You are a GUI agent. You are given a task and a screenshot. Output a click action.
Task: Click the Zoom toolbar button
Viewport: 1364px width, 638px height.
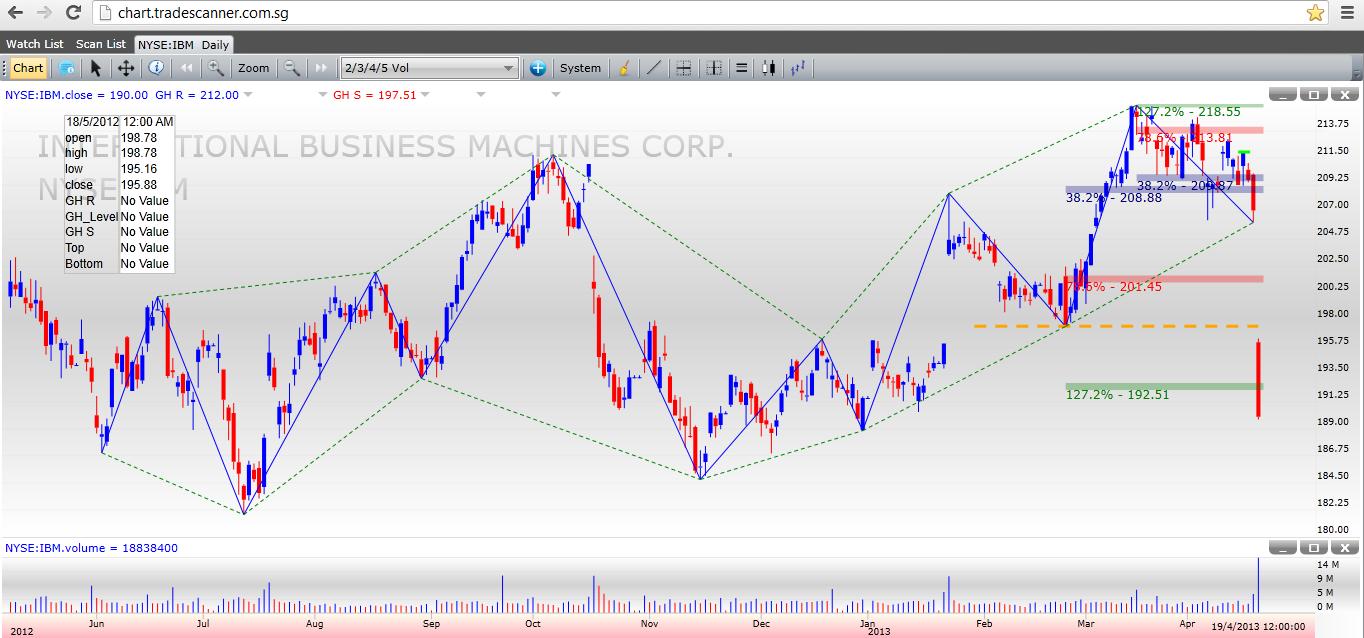(254, 68)
